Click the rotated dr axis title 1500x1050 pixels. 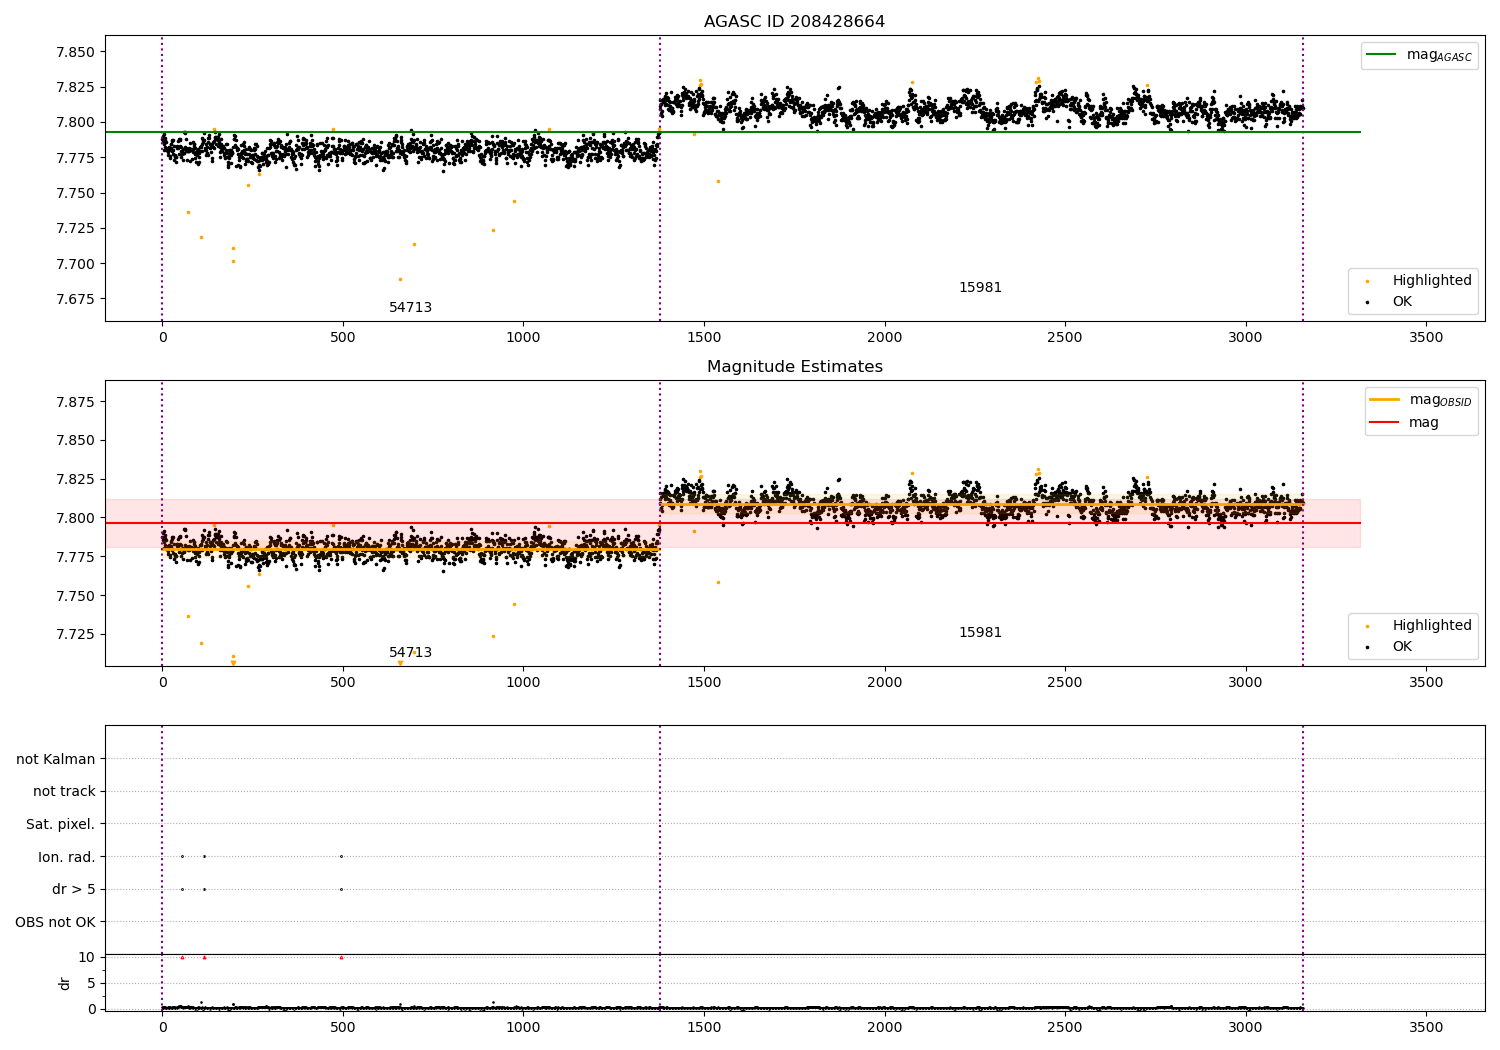[65, 983]
